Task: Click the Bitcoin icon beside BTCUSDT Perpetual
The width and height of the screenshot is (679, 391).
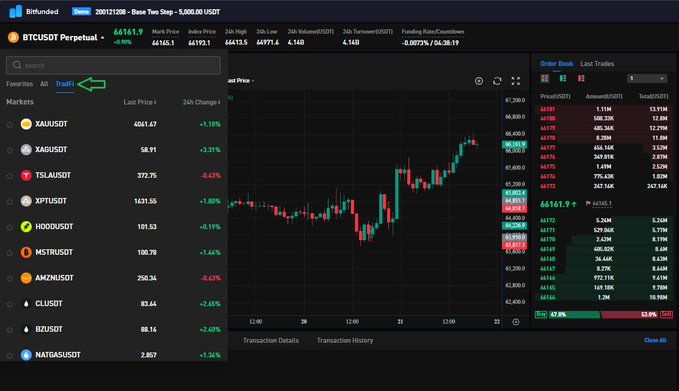Action: tap(13, 37)
